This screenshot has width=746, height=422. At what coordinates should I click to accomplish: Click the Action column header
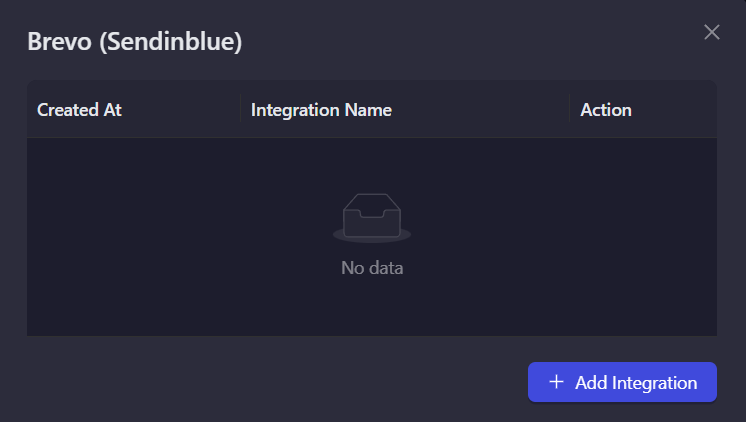643,110
